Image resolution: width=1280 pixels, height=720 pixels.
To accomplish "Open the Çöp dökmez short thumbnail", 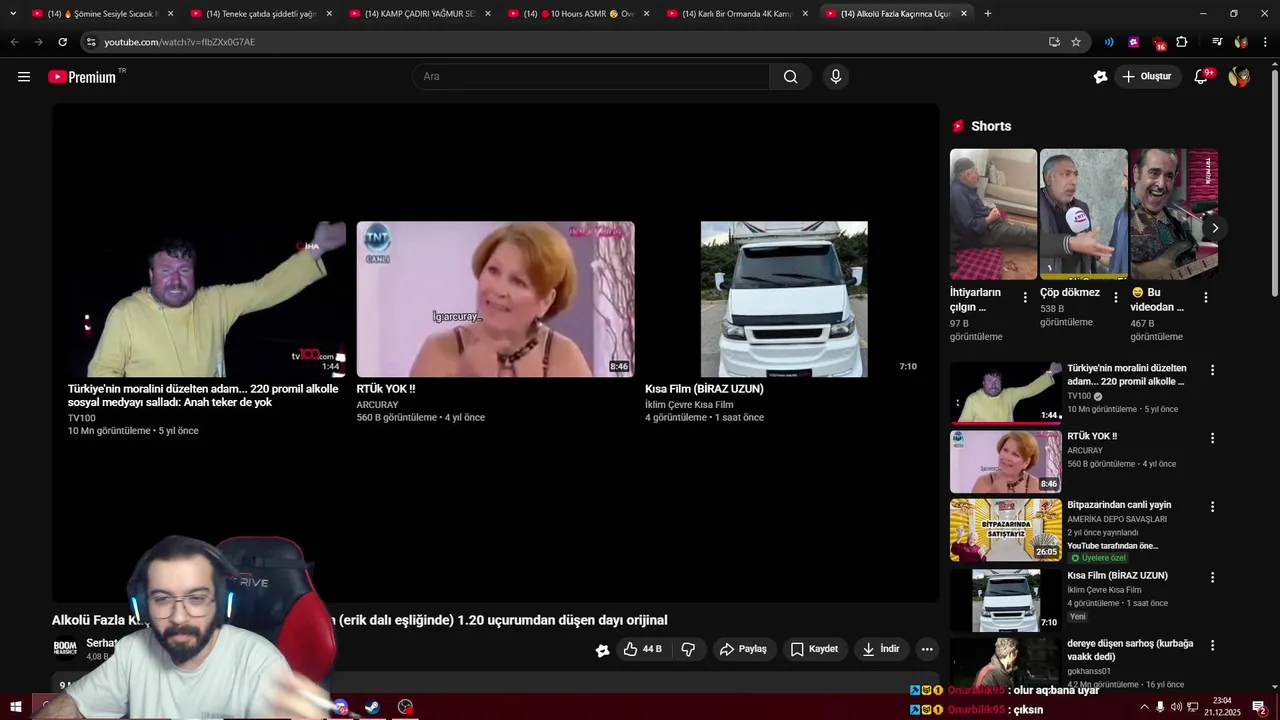I will pos(1083,214).
